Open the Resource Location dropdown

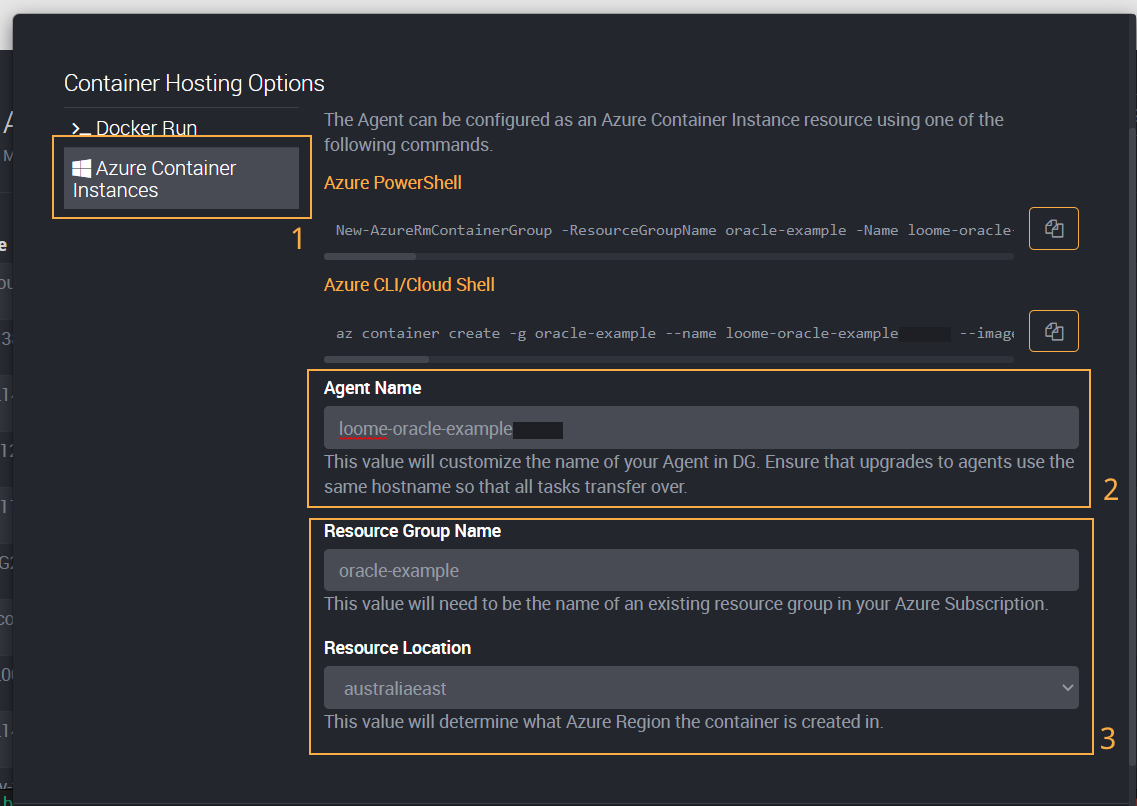[701, 688]
